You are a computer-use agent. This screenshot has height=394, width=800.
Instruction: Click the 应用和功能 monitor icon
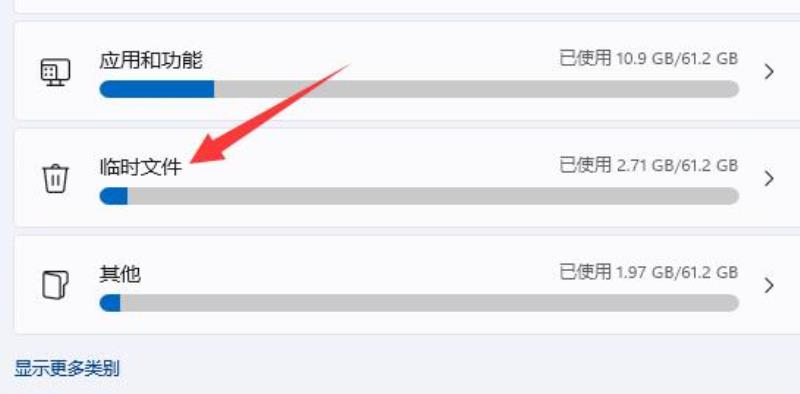(55, 73)
